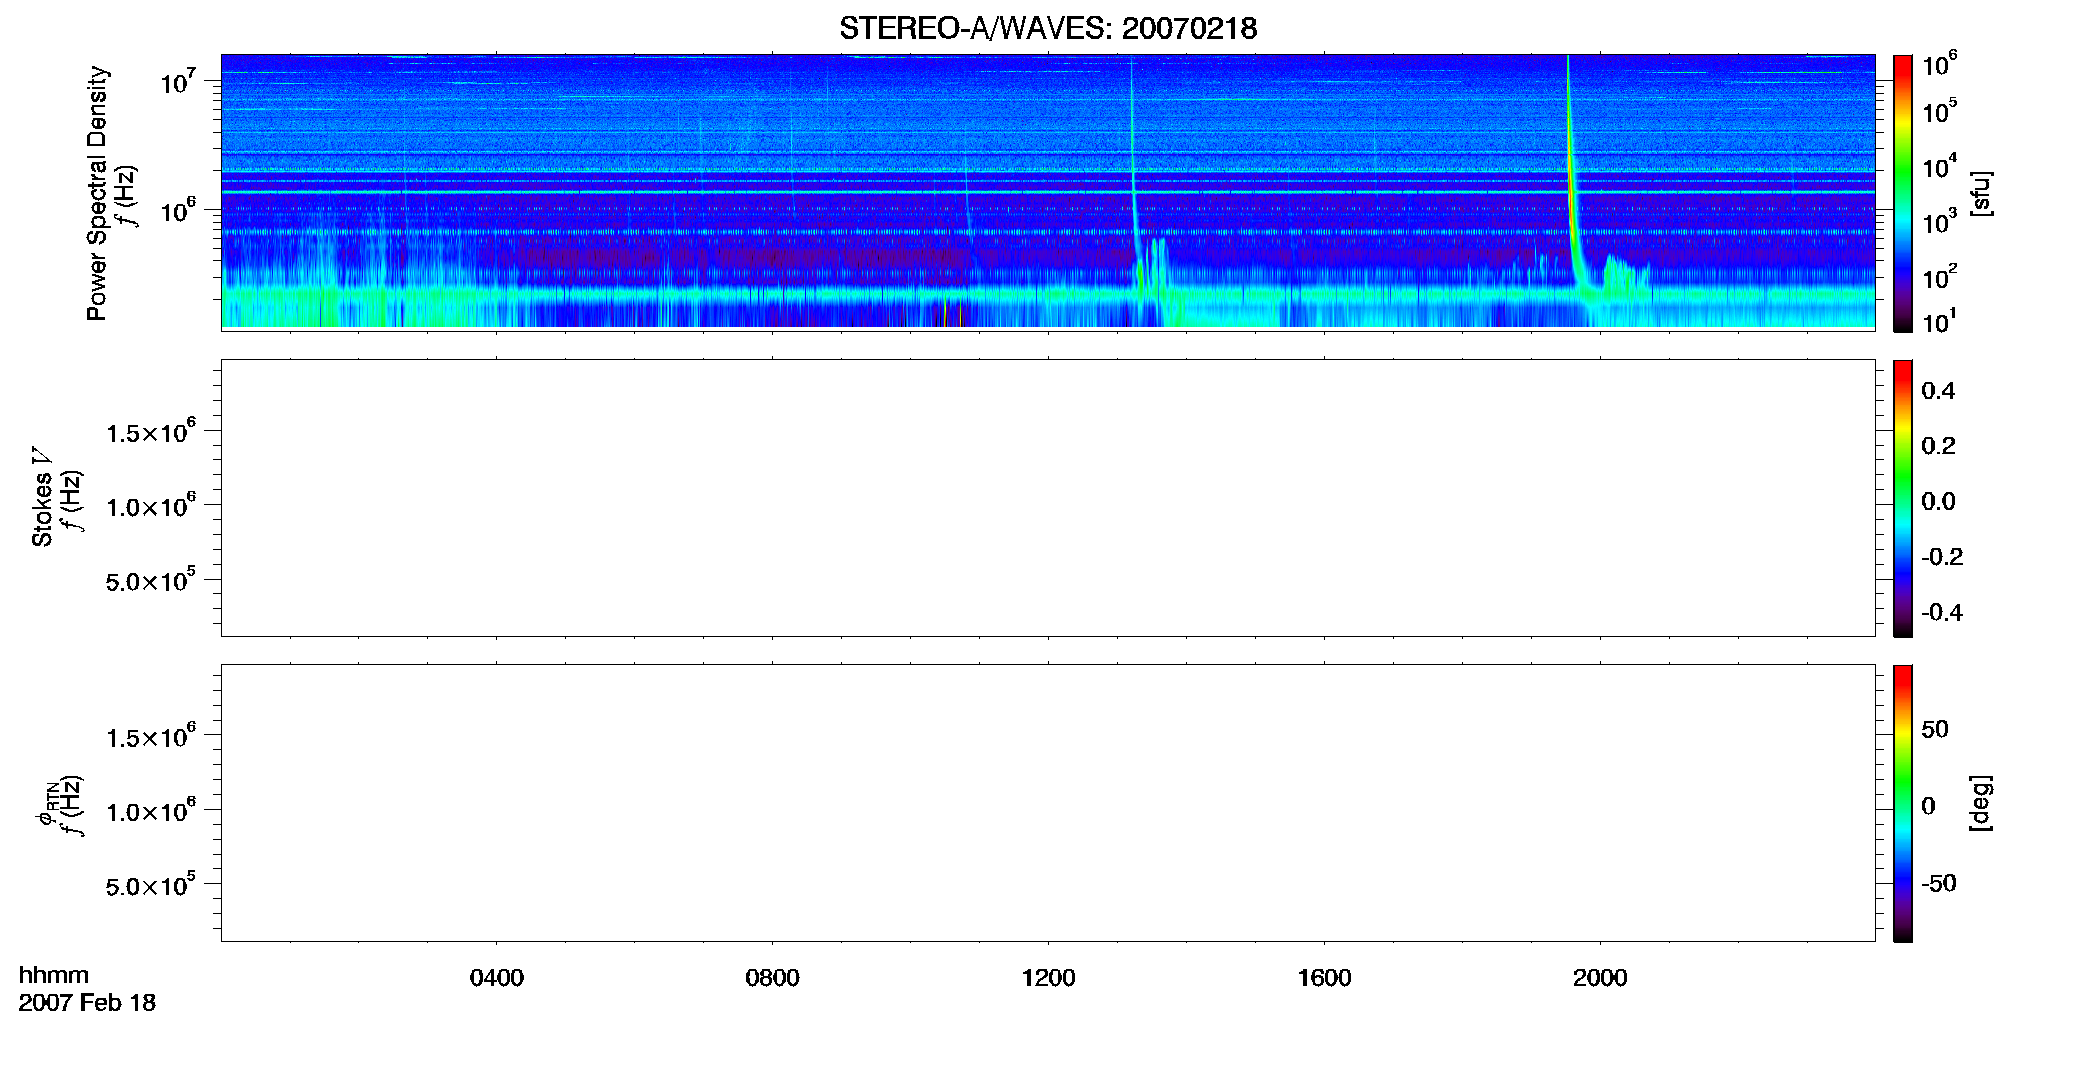Click the power spectral density spectrogram
Viewport: 2096px width, 1080px height.
pos(1048,192)
